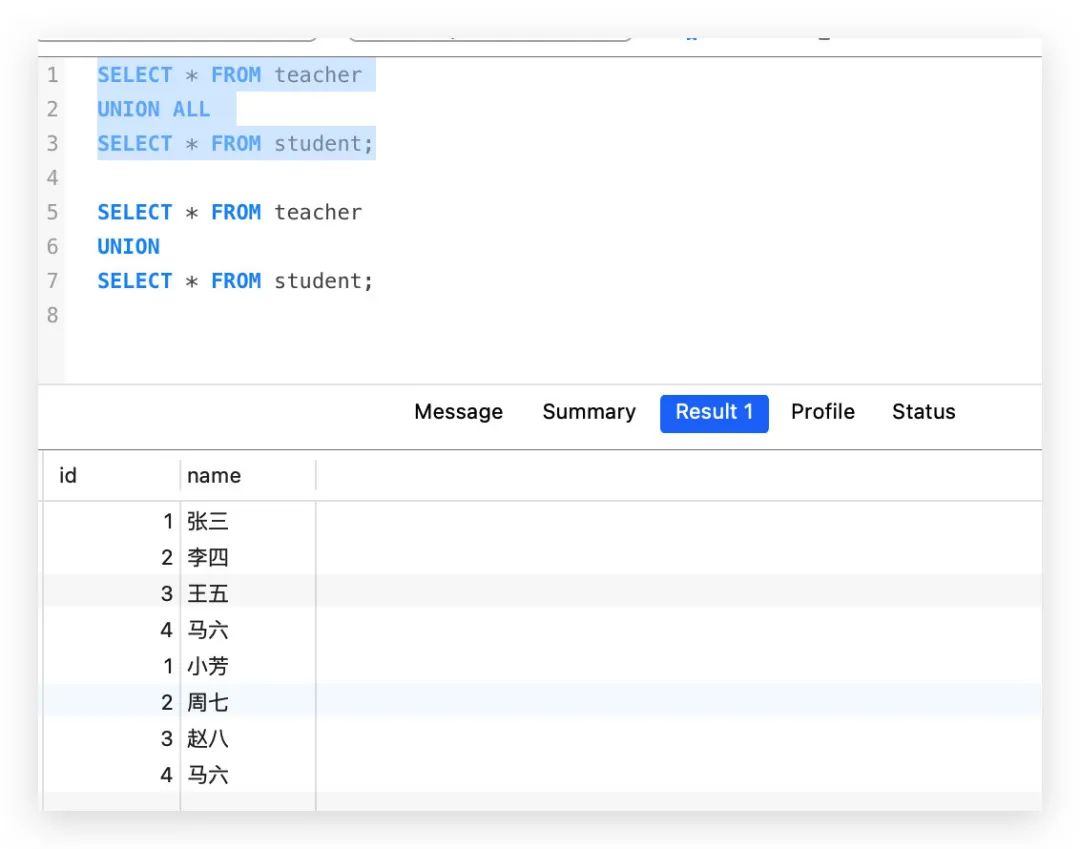This screenshot has width=1080, height=849.
Task: Select the 赵八 result cell
Action: (208, 739)
